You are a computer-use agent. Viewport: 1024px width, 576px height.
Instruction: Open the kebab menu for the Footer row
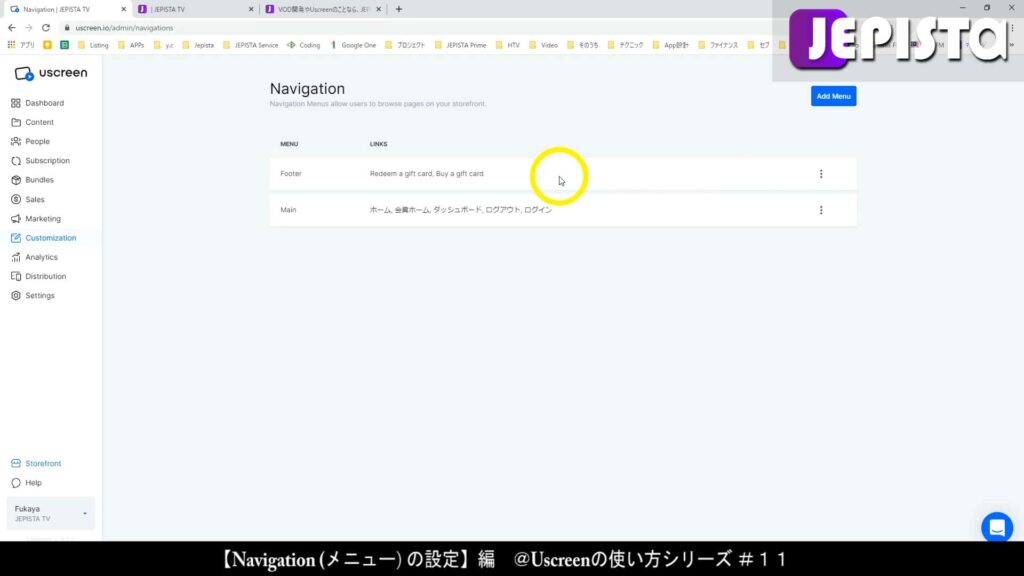tap(821, 173)
